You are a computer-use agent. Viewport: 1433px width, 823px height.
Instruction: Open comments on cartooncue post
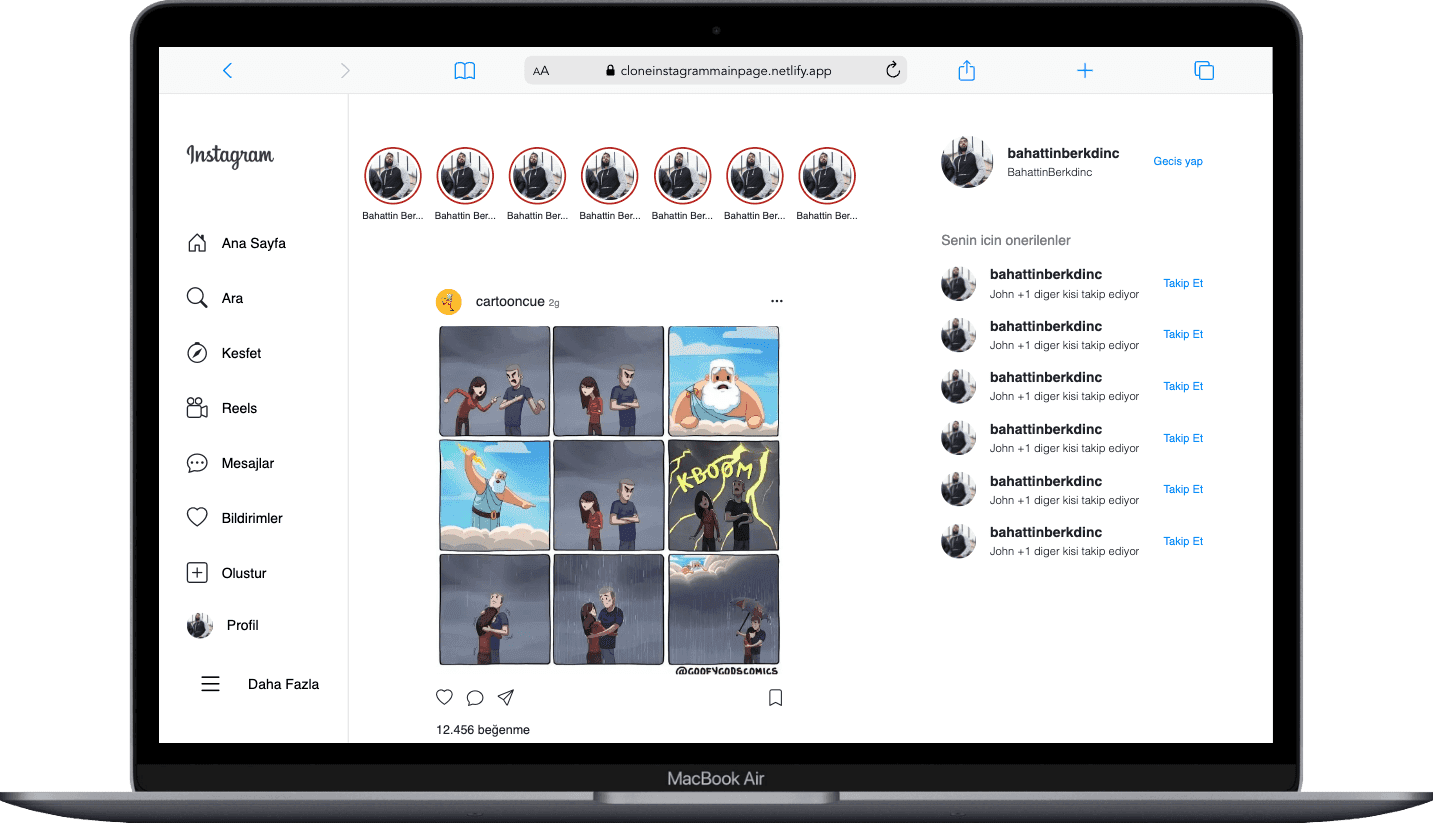[x=475, y=698]
